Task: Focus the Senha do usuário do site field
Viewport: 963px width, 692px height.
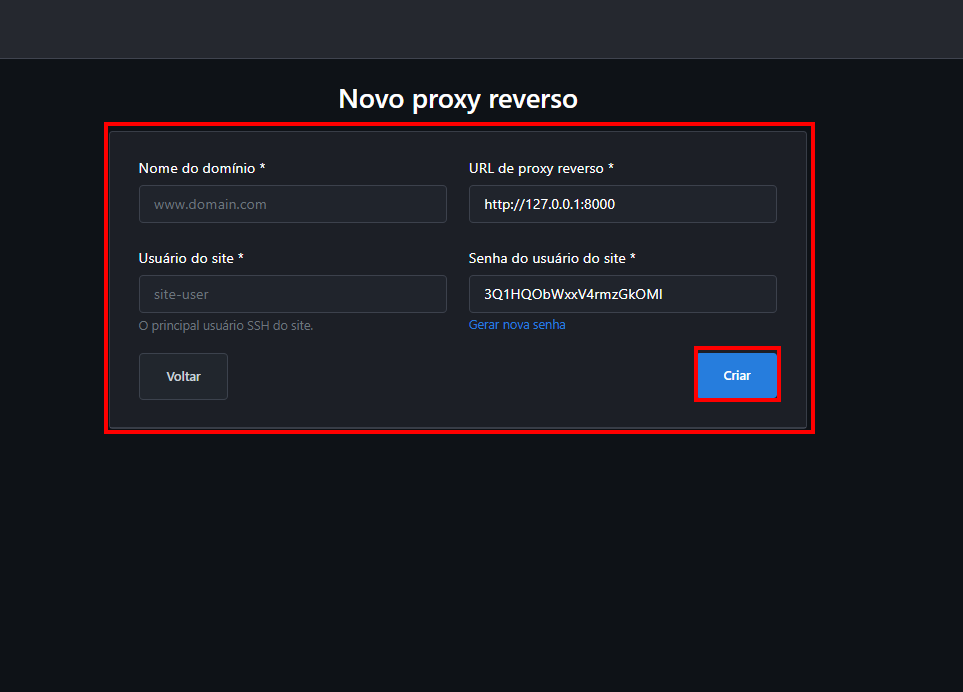Action: 622,294
